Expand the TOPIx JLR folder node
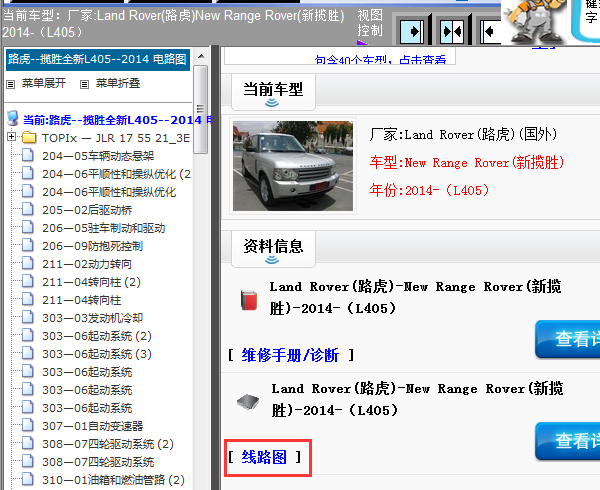Screen dimensions: 600x490 [x=11, y=137]
